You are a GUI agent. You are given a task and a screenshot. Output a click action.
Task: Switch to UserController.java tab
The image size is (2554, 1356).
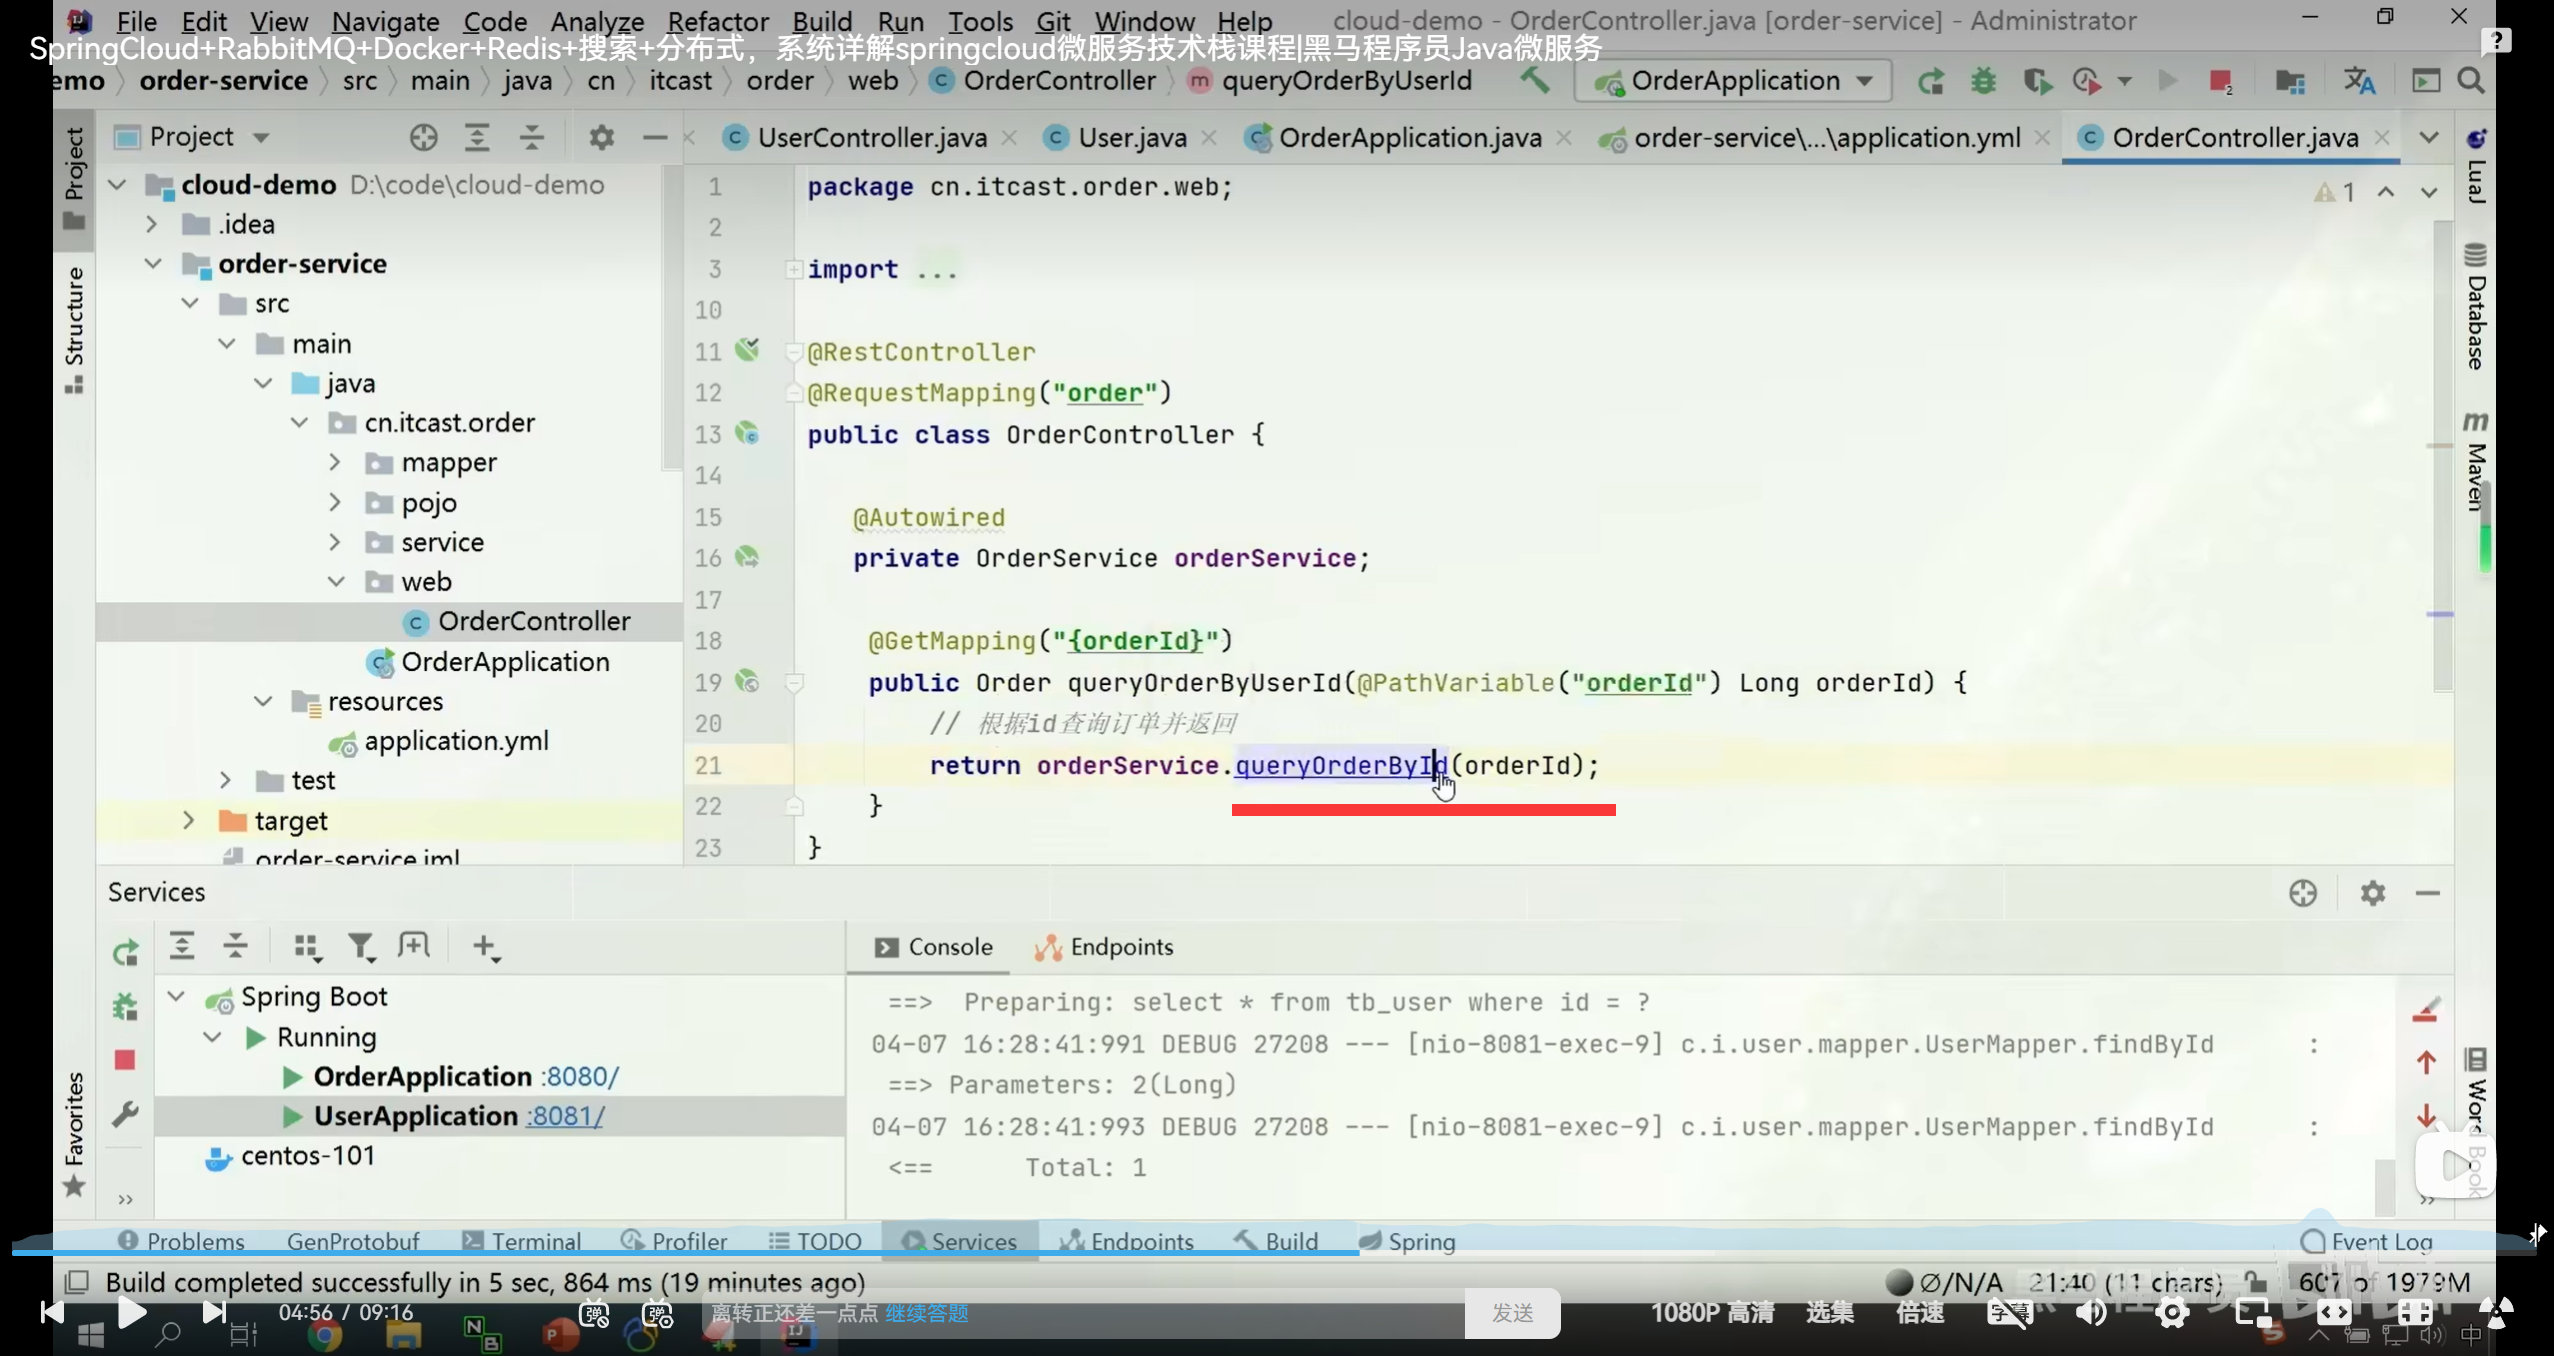click(870, 138)
